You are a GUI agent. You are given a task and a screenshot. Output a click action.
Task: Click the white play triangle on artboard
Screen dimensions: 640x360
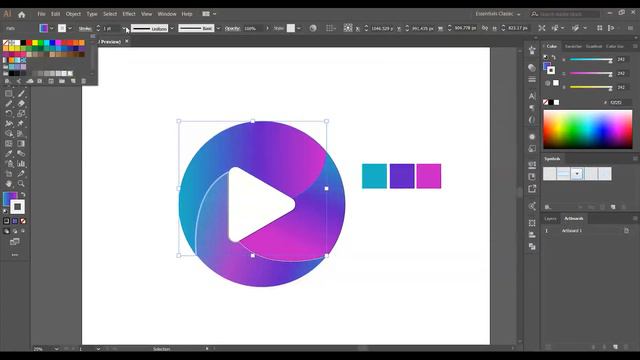(x=260, y=204)
